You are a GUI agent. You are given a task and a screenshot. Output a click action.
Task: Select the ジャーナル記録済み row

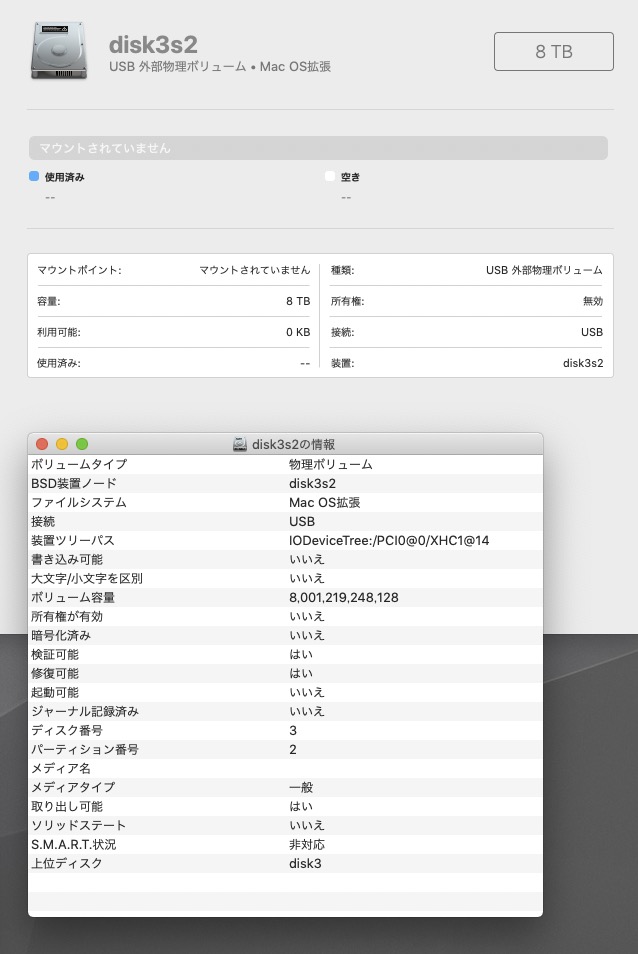(285, 711)
